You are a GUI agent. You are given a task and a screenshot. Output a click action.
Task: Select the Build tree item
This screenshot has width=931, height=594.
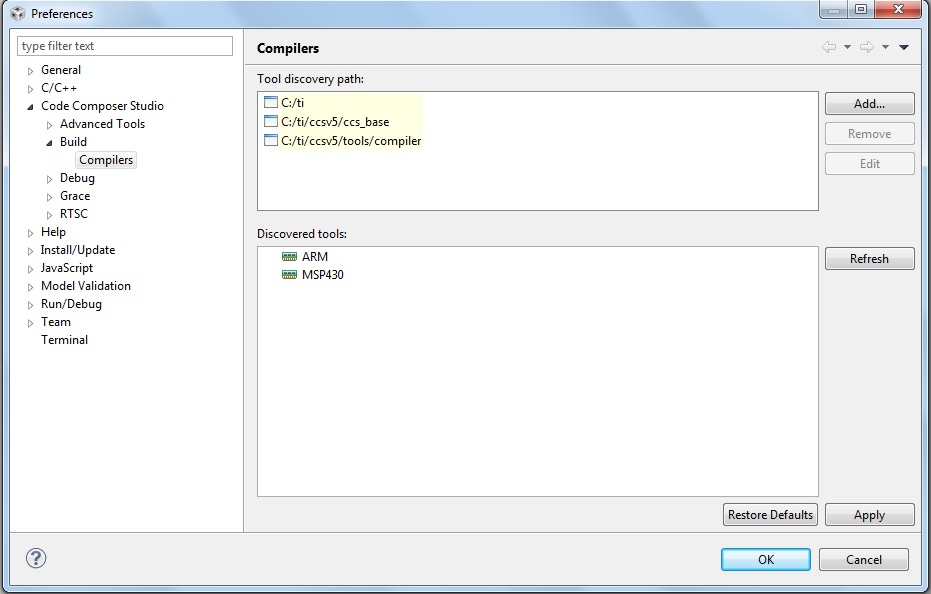click(x=73, y=141)
